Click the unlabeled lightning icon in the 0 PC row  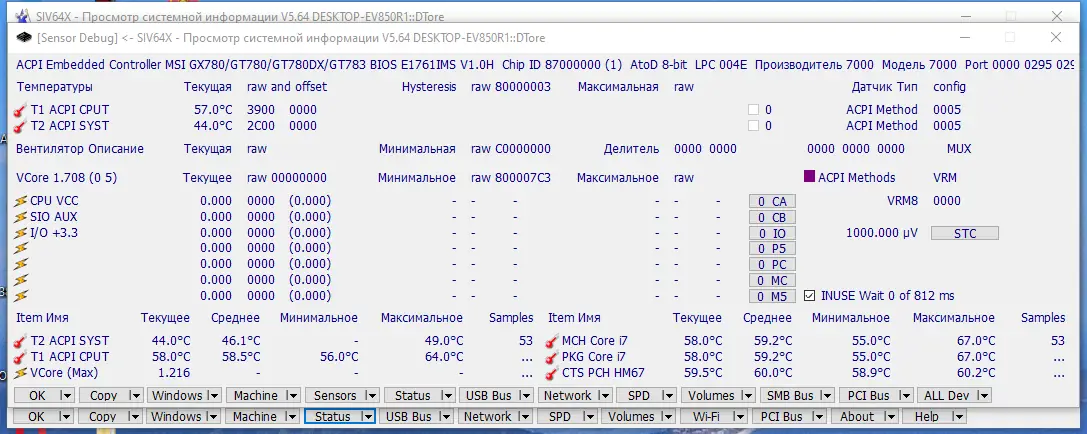21,264
